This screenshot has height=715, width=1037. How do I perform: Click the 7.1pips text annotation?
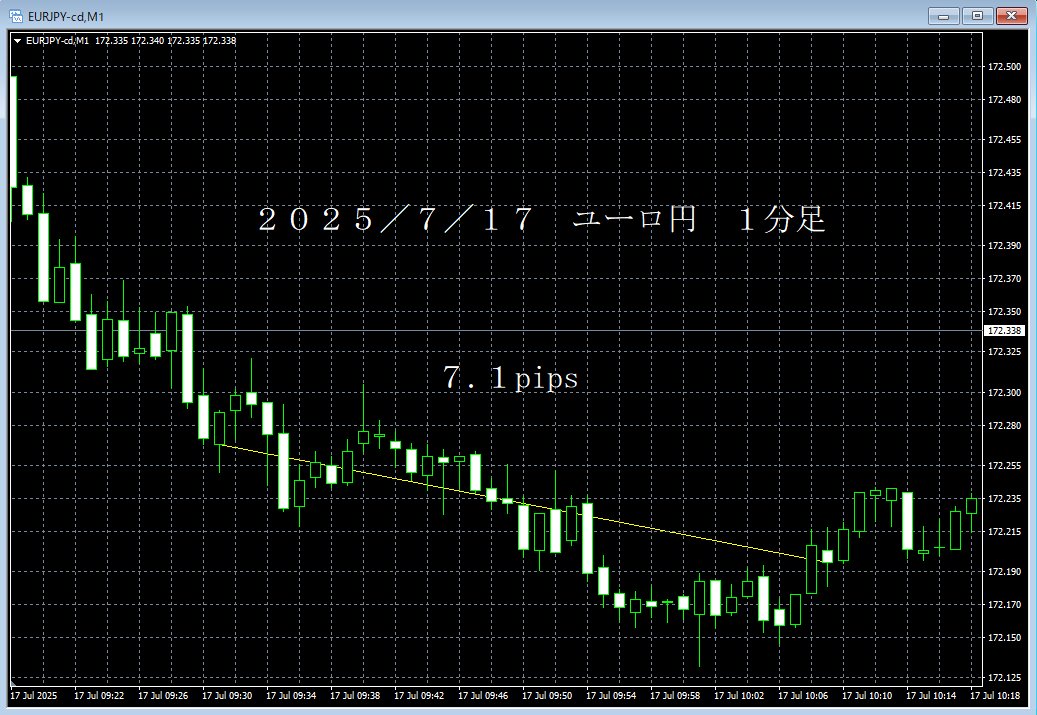click(x=510, y=379)
